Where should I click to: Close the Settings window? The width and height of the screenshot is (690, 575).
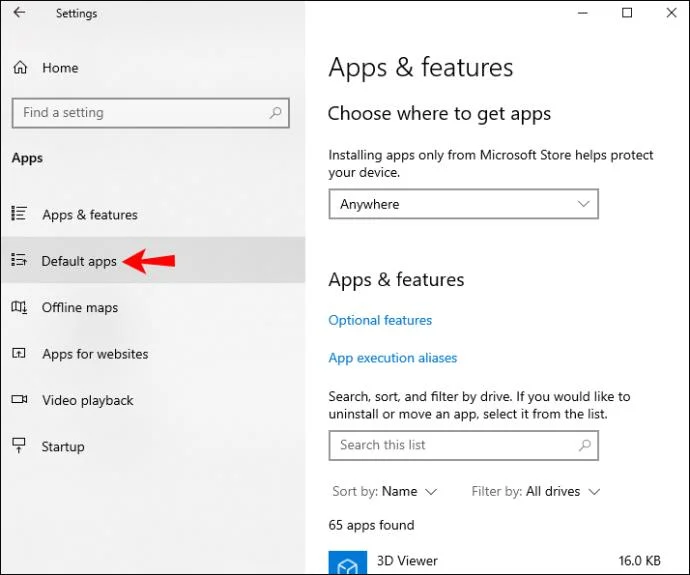point(672,13)
